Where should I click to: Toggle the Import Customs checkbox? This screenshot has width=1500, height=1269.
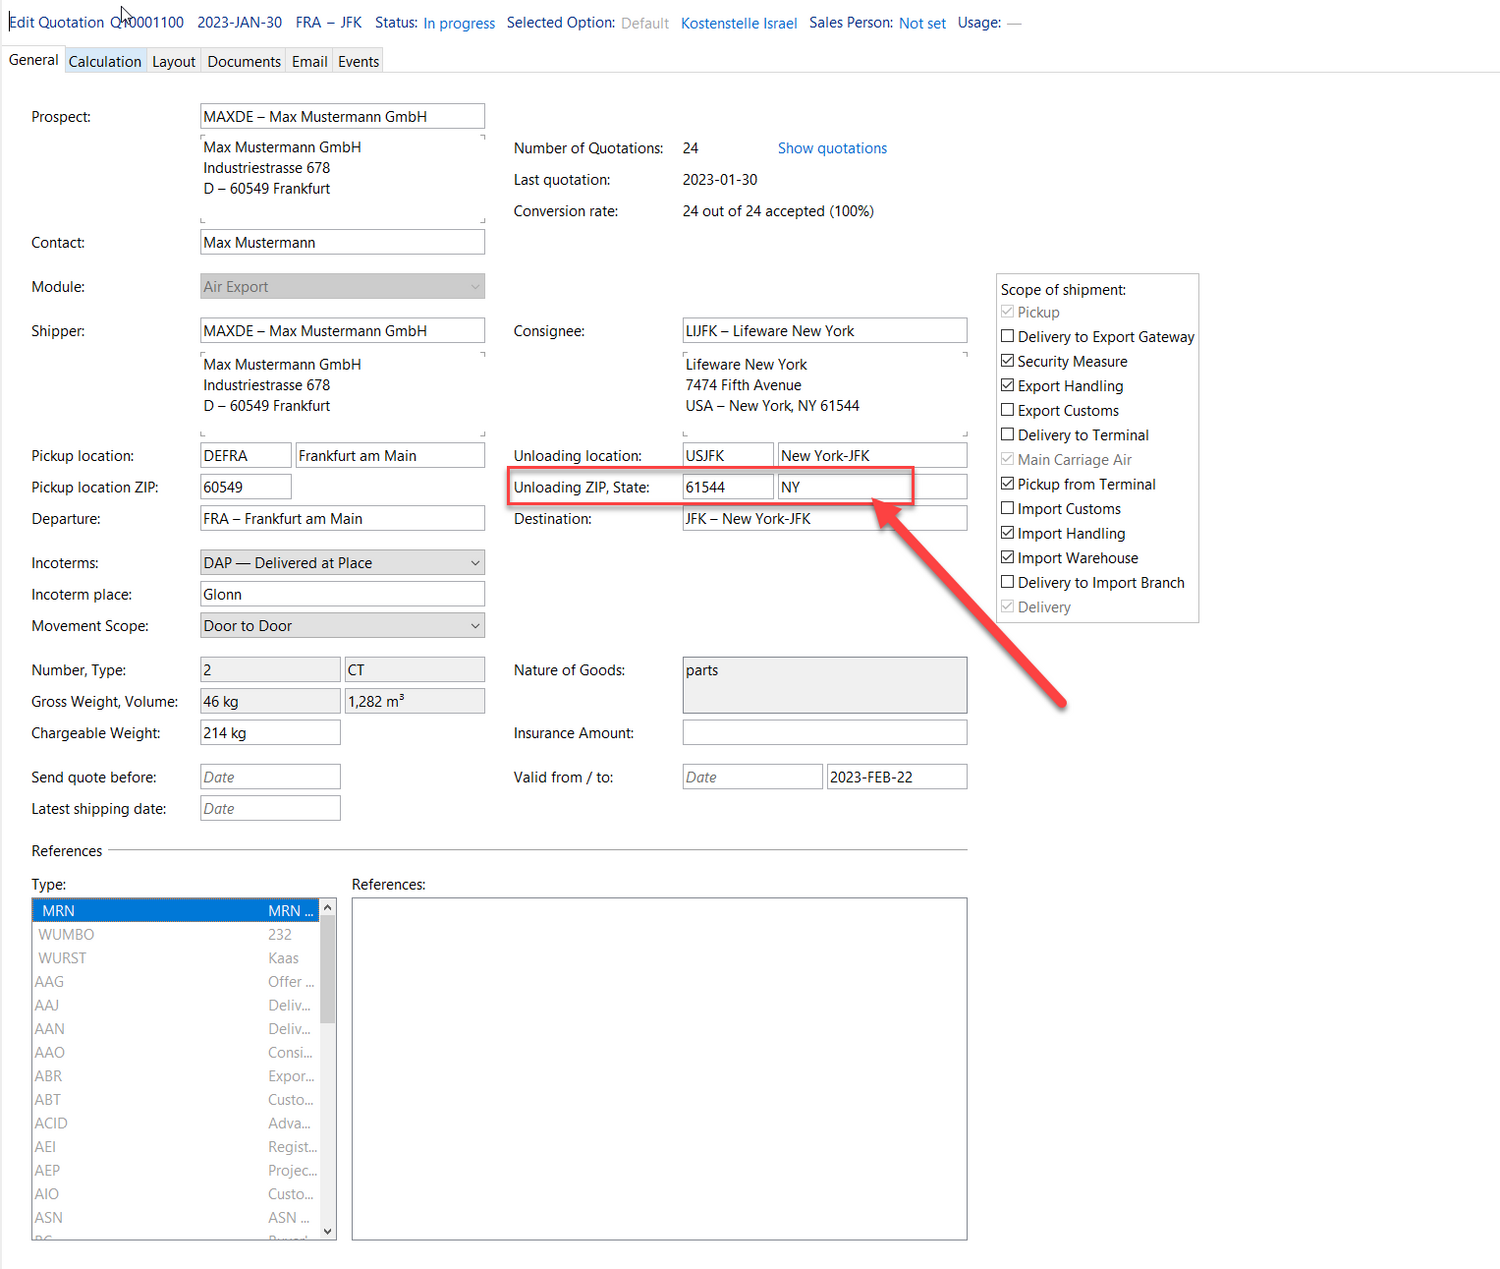1008,508
